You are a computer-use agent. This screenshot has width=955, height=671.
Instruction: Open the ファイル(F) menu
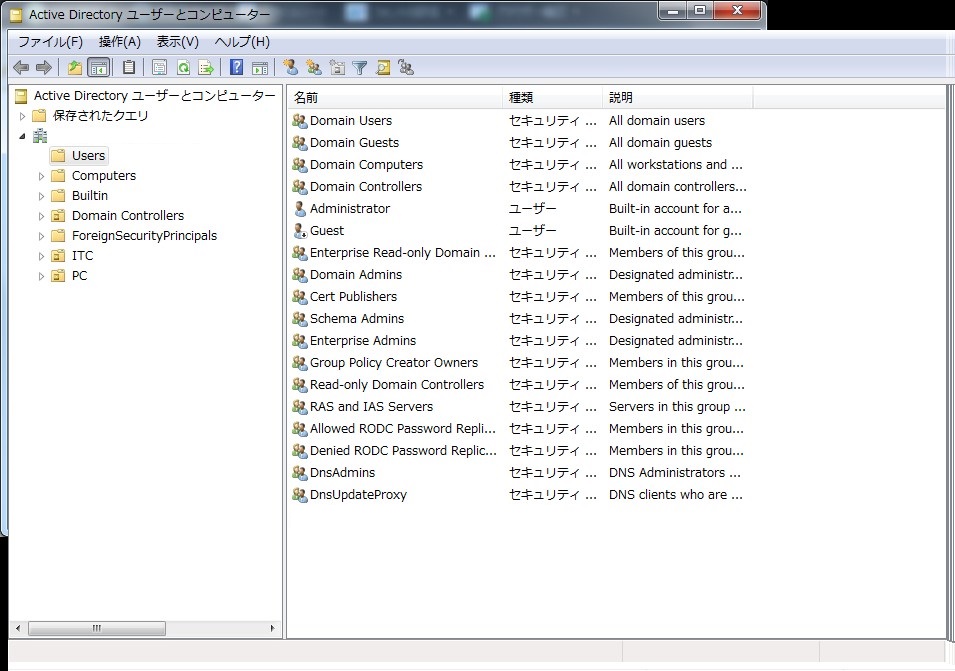click(x=50, y=41)
